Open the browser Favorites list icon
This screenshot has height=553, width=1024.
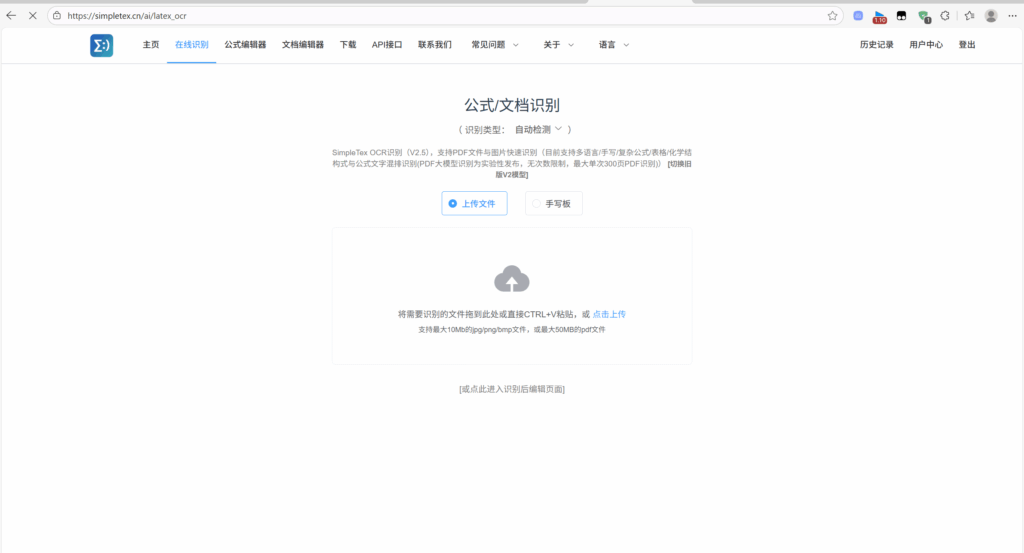click(968, 16)
